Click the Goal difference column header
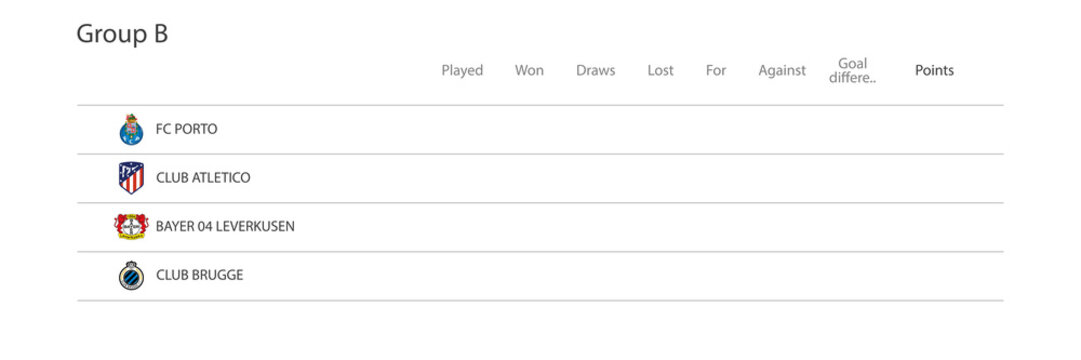 [x=853, y=70]
